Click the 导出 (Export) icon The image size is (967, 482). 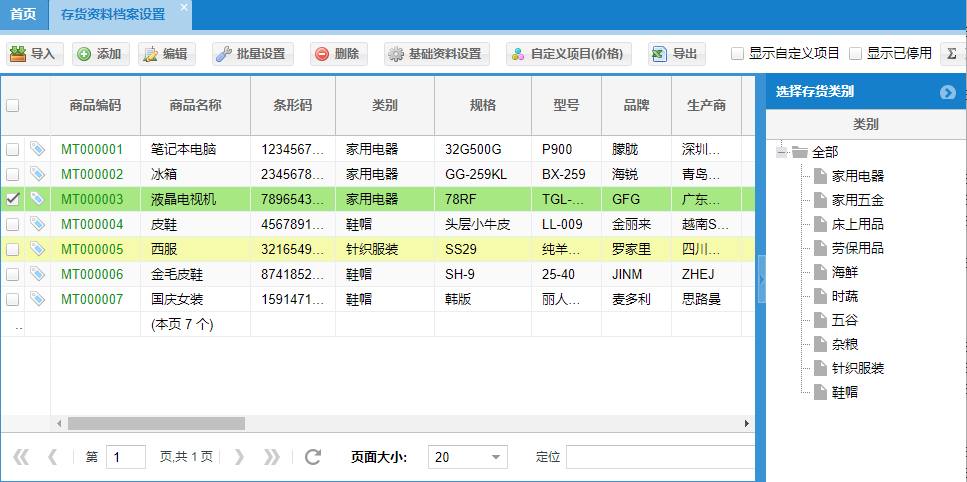point(659,54)
